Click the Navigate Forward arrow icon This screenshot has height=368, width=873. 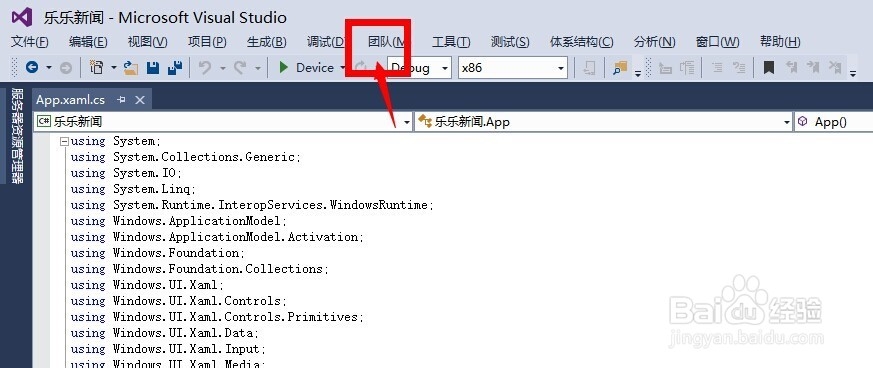tap(66, 68)
